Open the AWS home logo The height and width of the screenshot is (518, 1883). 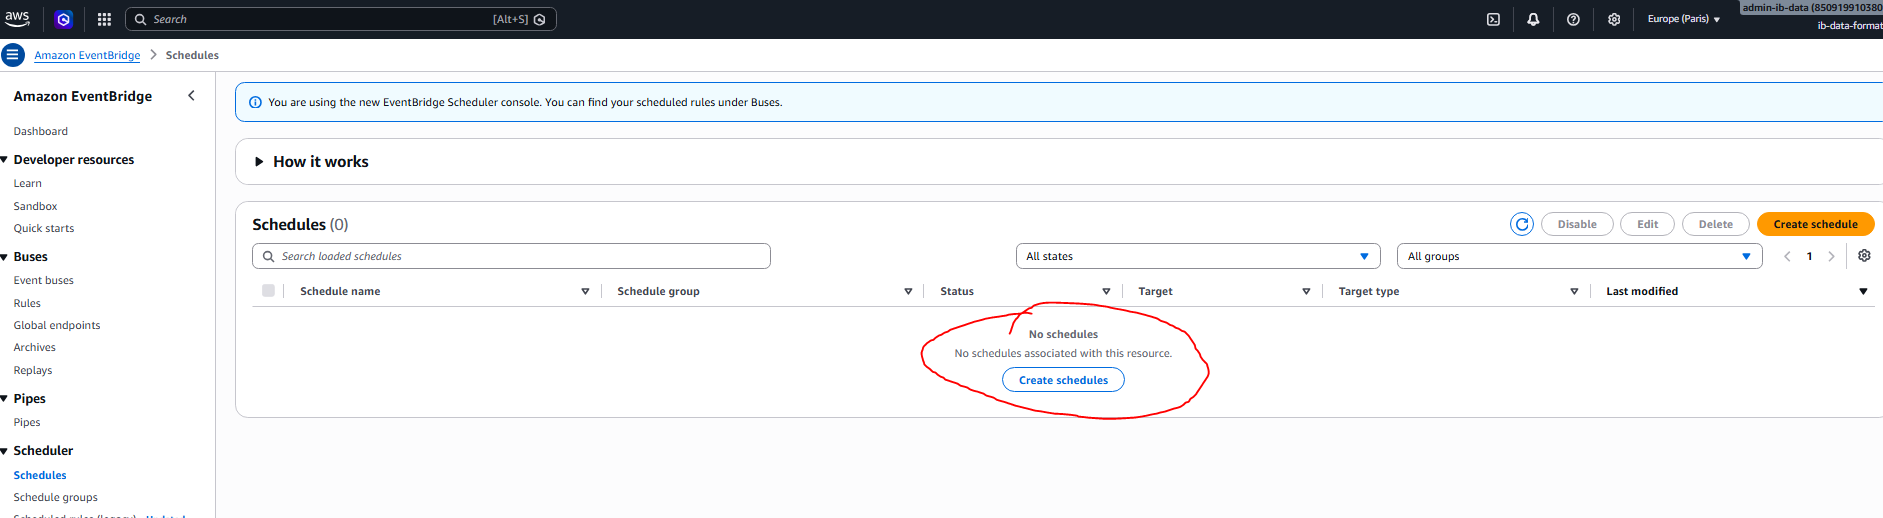point(18,18)
